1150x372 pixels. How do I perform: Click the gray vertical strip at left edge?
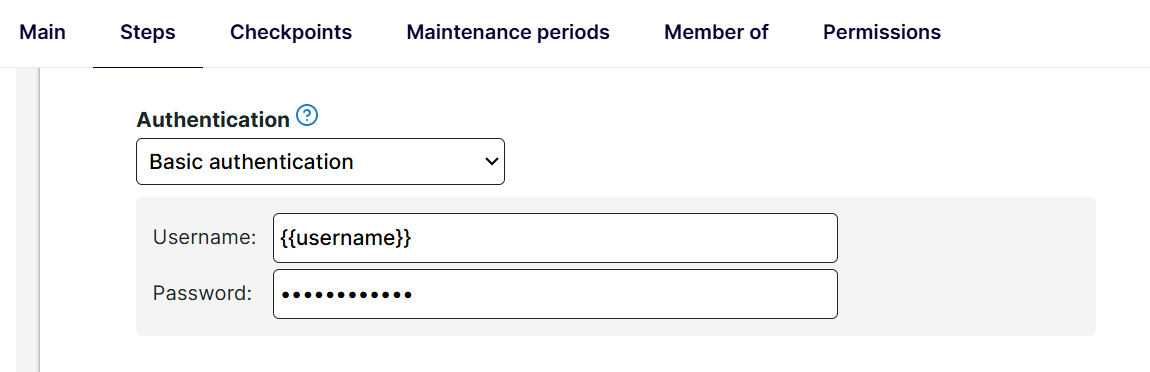pos(27,220)
